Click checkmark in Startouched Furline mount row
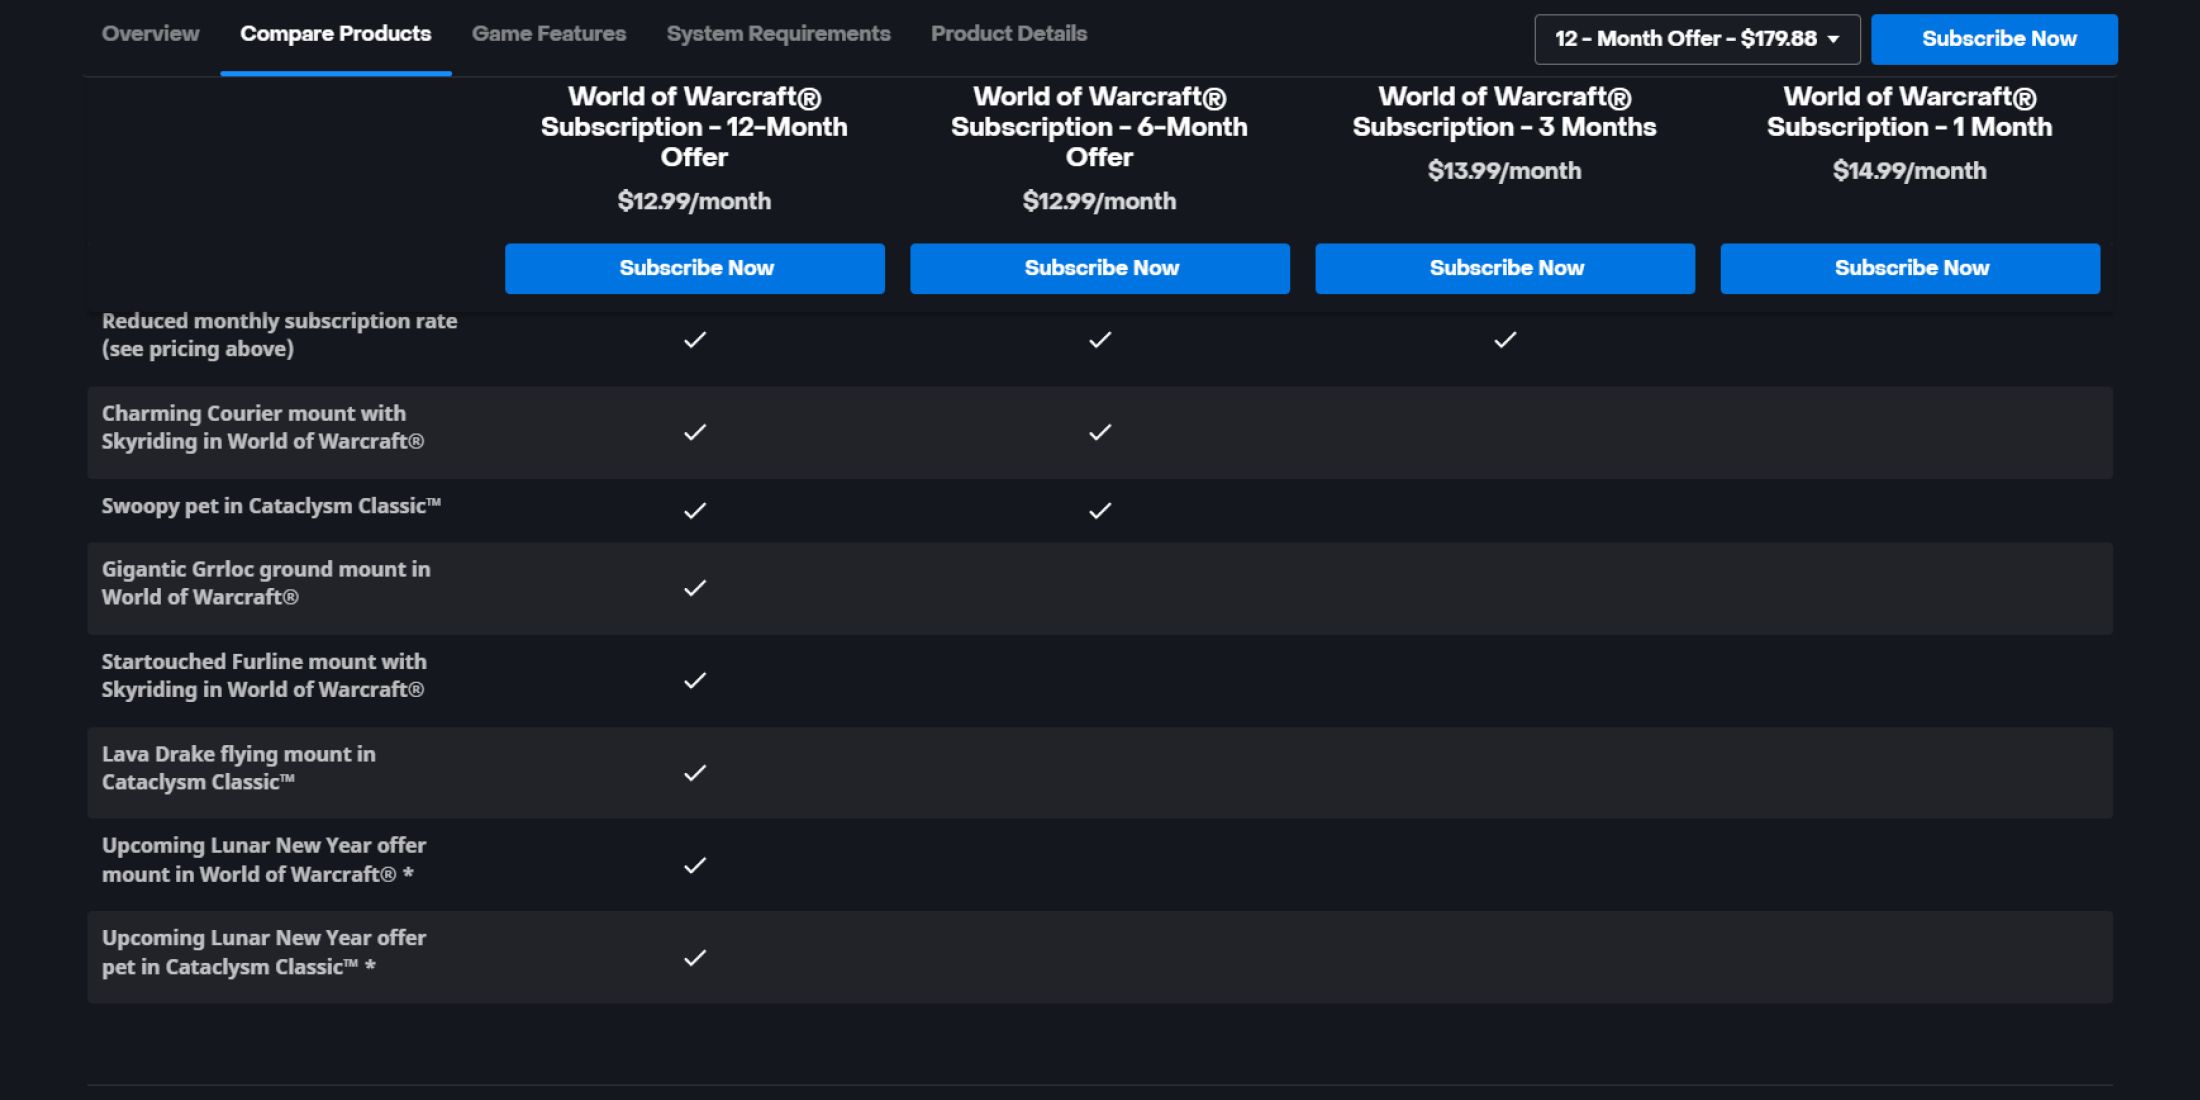 point(695,680)
